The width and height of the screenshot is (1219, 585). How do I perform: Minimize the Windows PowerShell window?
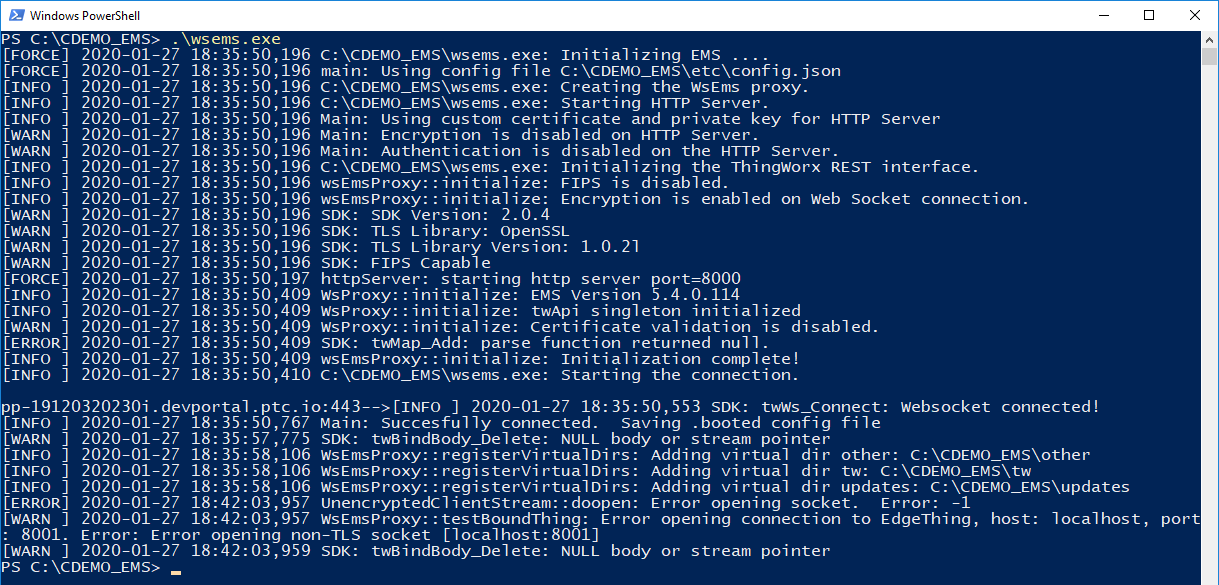pyautogui.click(x=1104, y=16)
